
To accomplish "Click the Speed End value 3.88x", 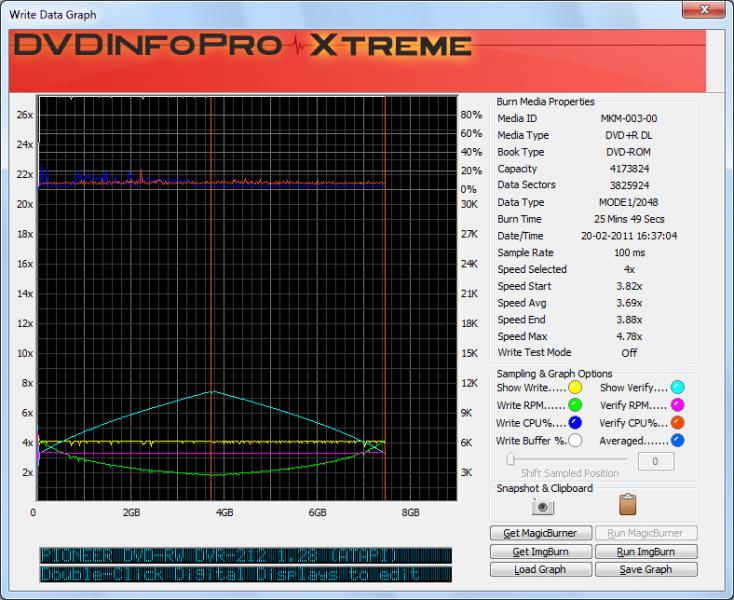I will (629, 320).
